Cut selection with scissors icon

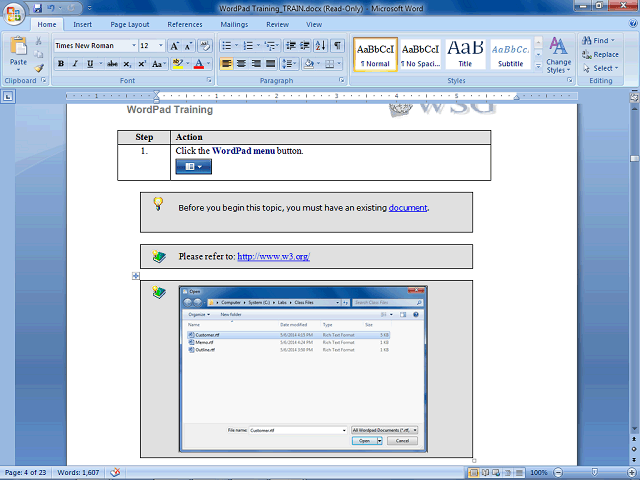[39, 41]
